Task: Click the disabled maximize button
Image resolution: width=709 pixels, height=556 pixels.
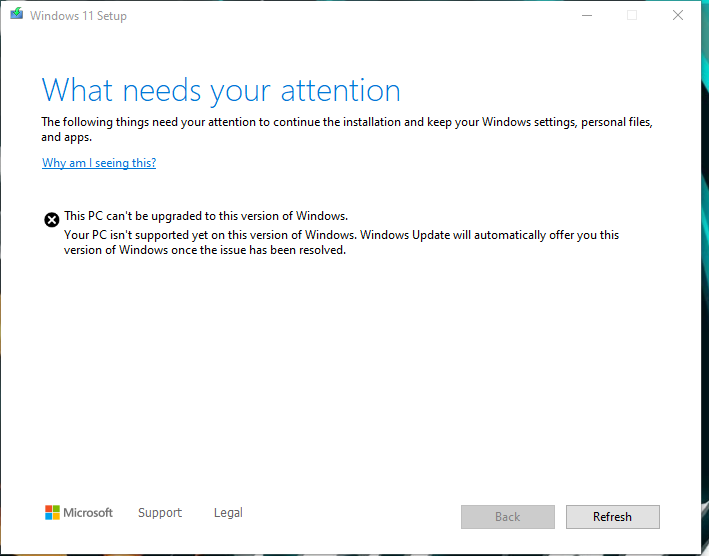Action: click(632, 15)
